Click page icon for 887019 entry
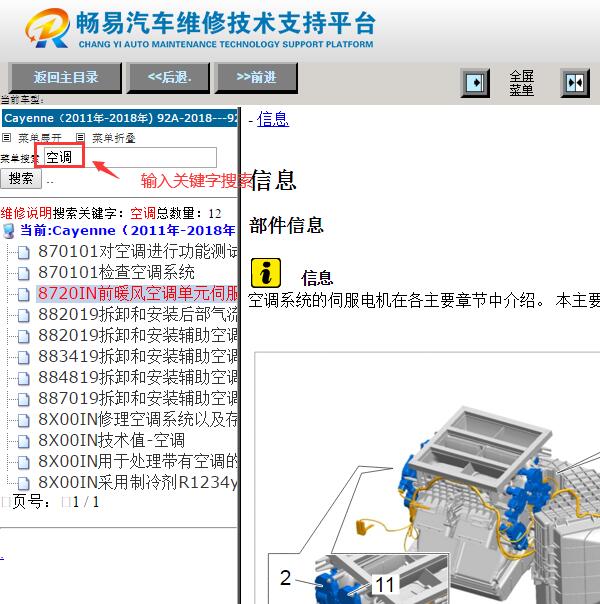The height and width of the screenshot is (604, 600). (x=23, y=399)
